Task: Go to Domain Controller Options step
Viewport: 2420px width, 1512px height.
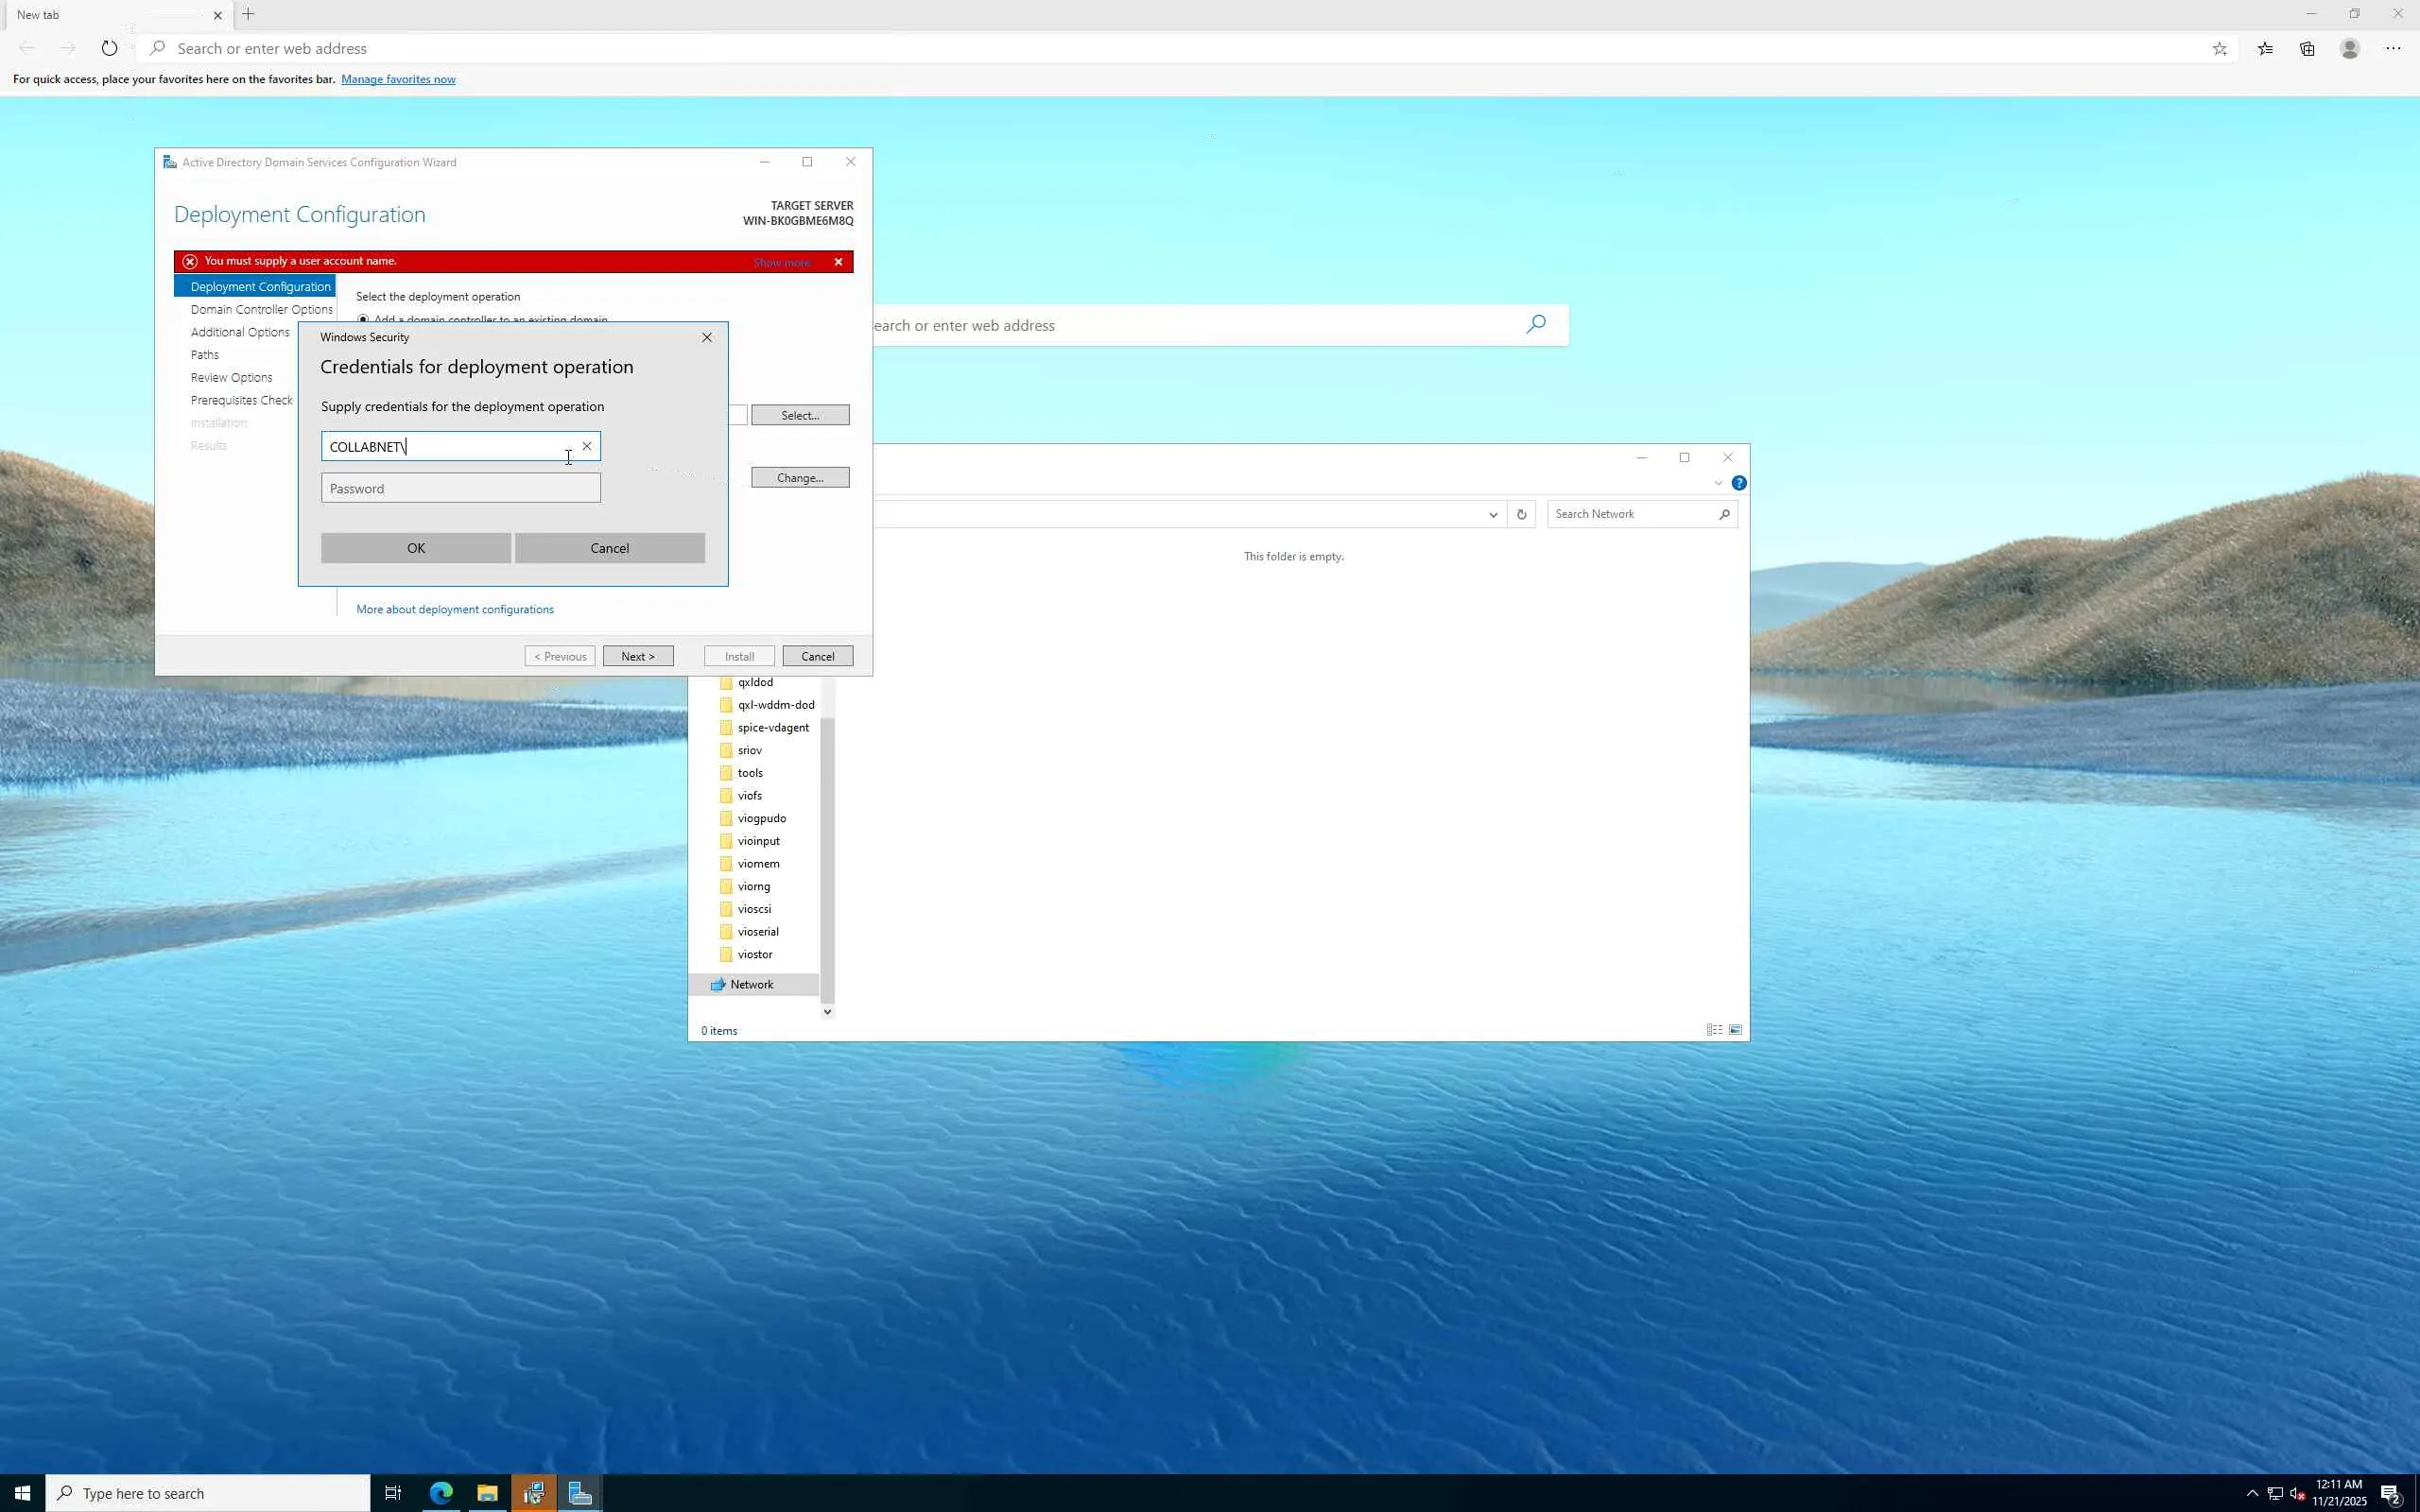Action: (261, 309)
